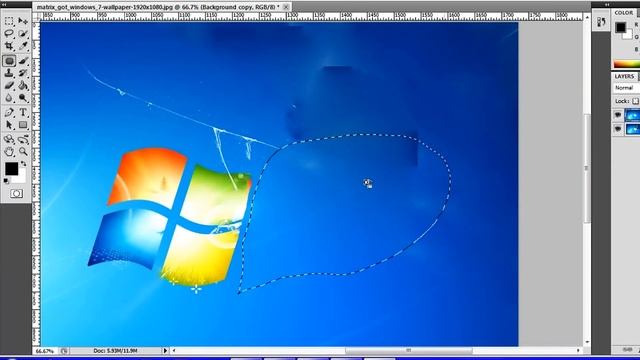
Task: Switch to the LAYERS panel tab
Action: tap(624, 76)
